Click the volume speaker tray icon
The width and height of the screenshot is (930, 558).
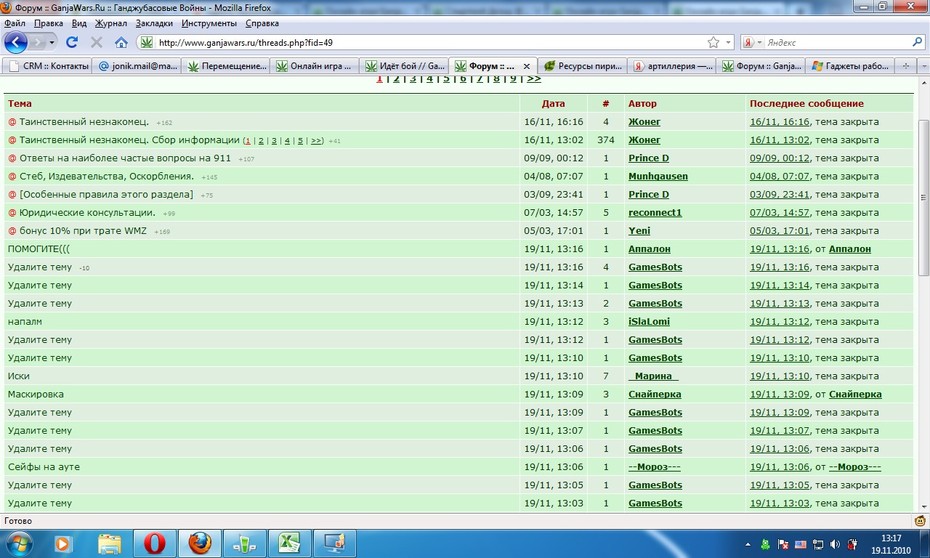[835, 544]
